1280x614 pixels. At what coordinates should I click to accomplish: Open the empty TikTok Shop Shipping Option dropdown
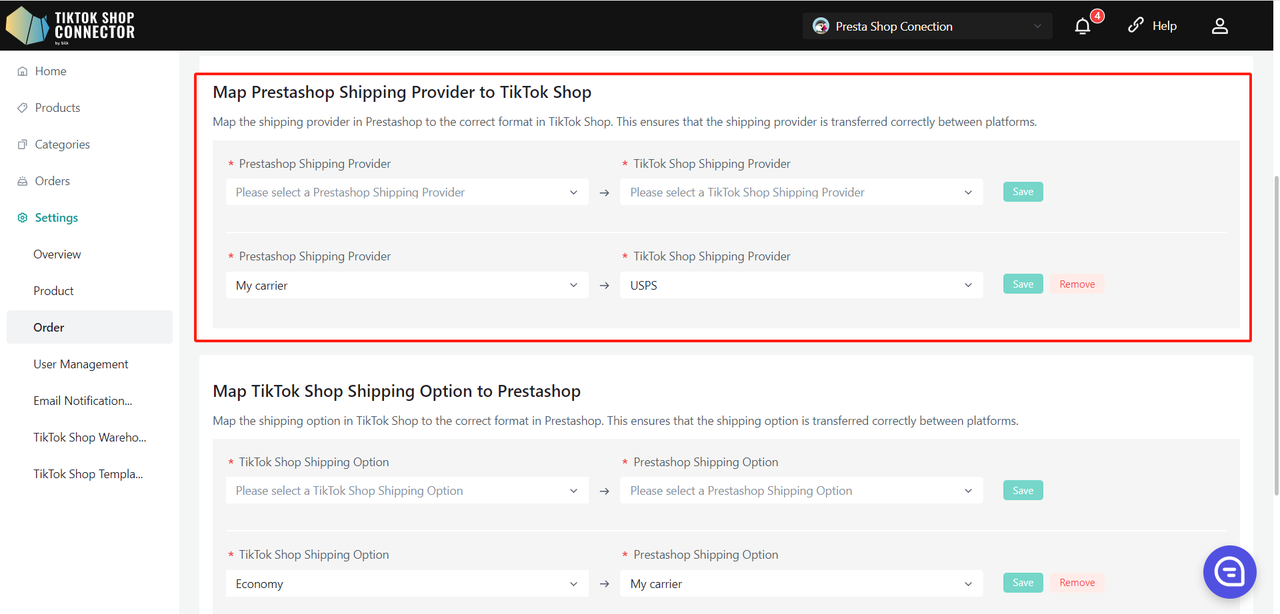[x=407, y=491]
